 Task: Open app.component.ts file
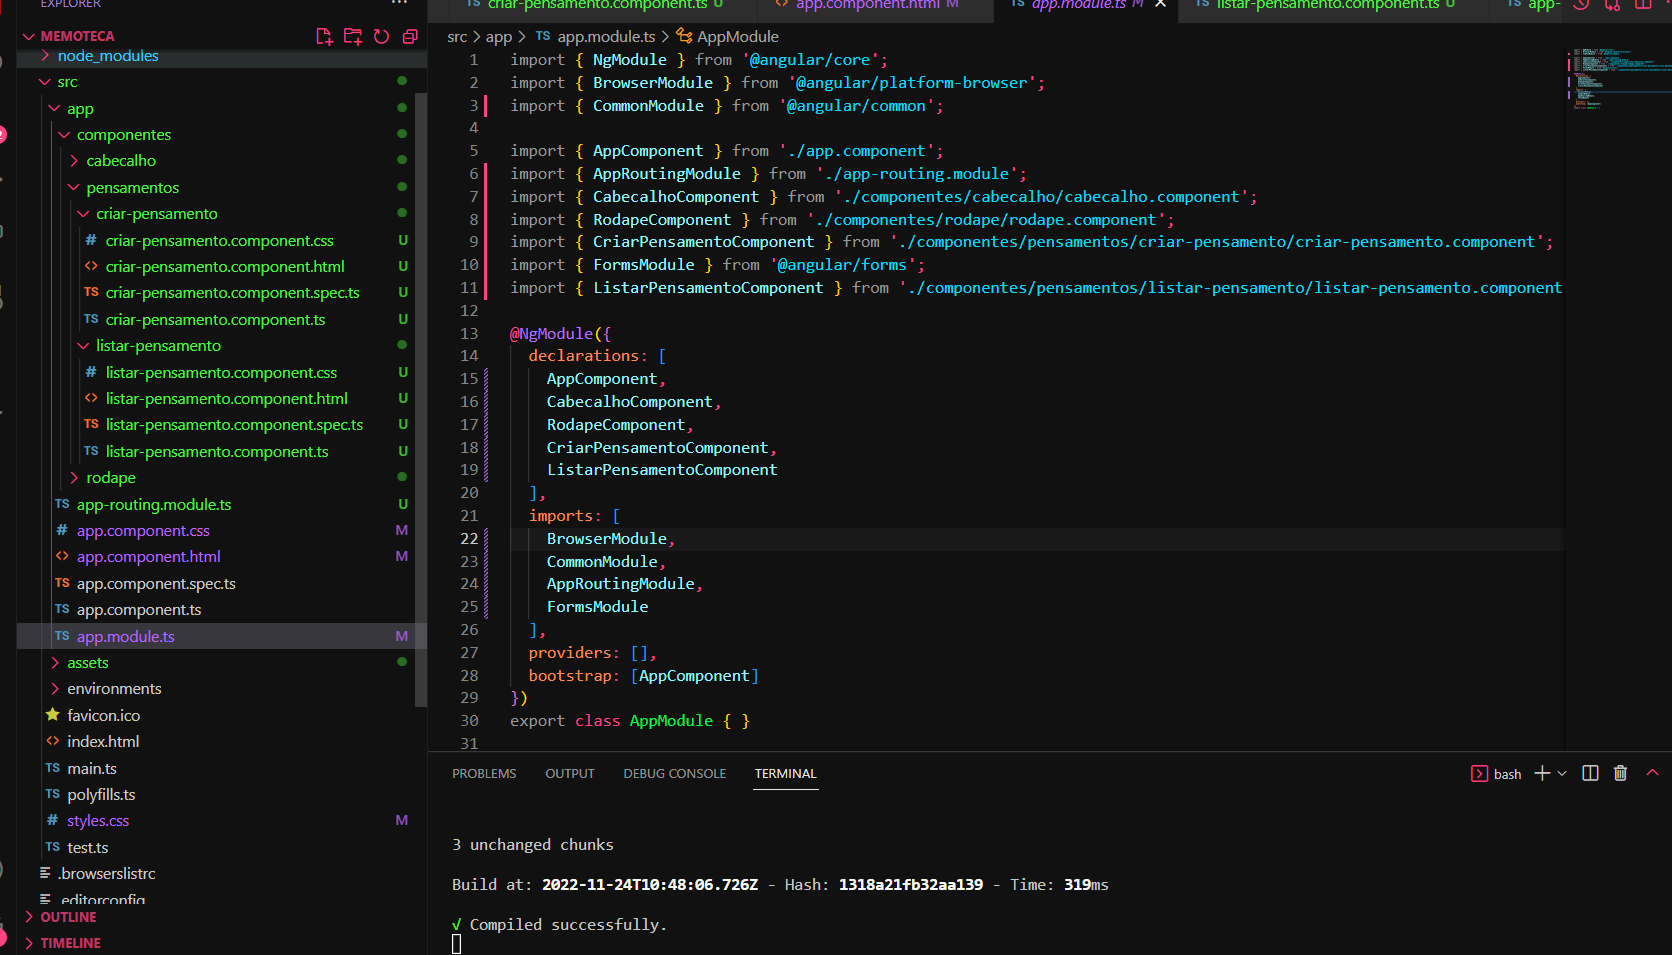pyautogui.click(x=139, y=609)
